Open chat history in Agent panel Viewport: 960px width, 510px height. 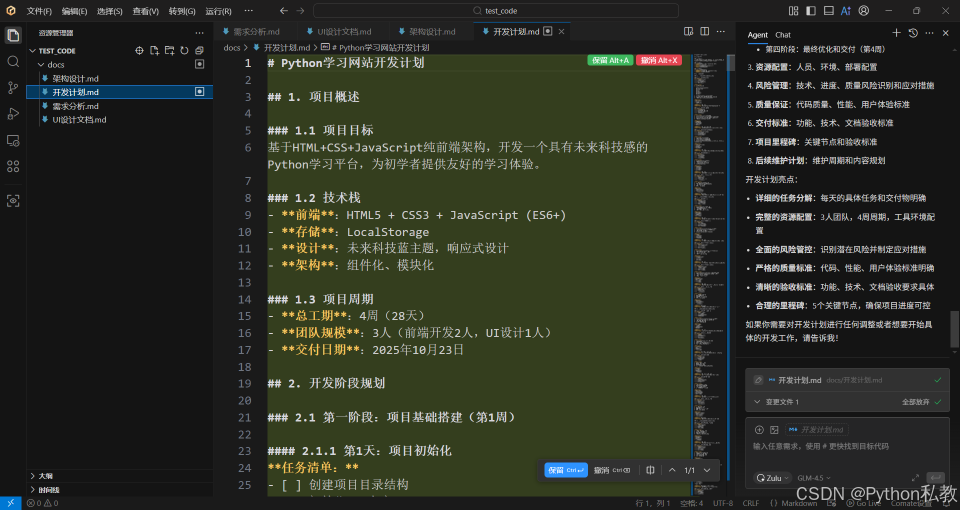click(x=913, y=34)
